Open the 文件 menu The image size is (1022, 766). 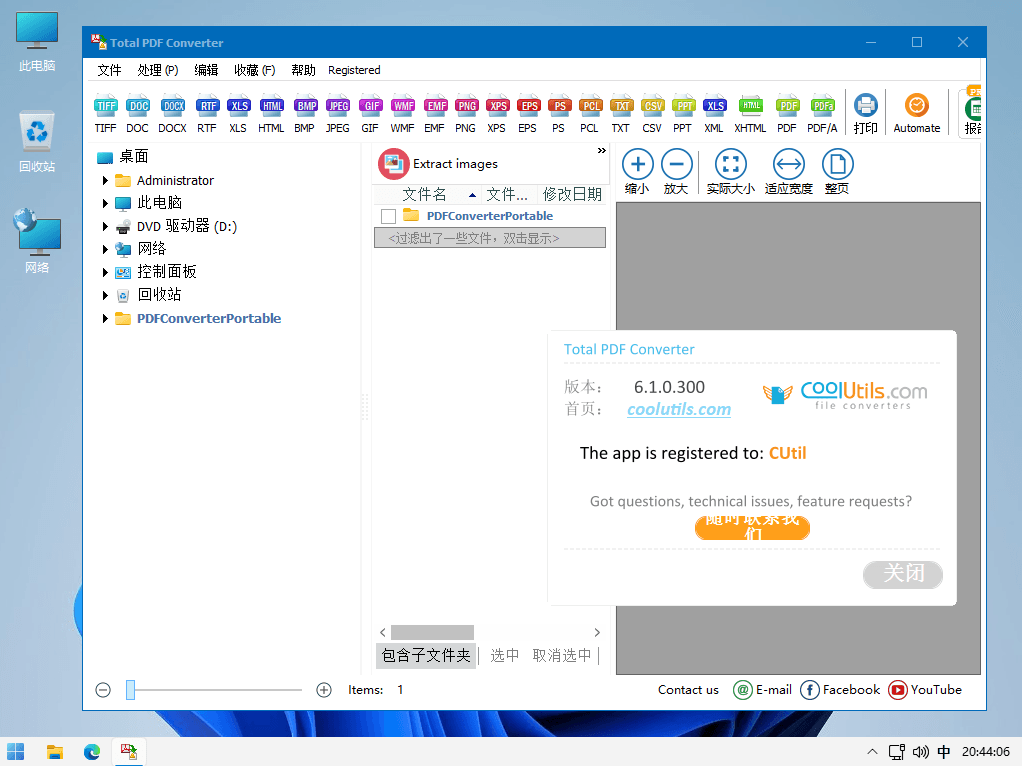110,70
